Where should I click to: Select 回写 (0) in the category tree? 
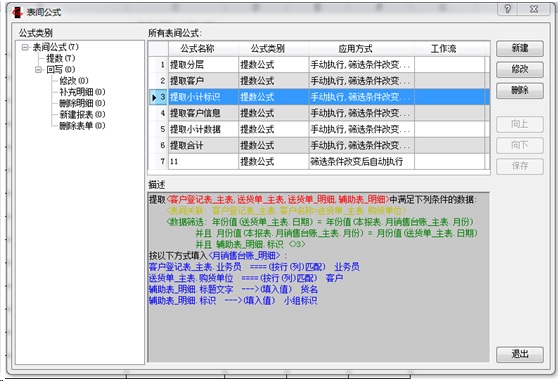click(60, 69)
